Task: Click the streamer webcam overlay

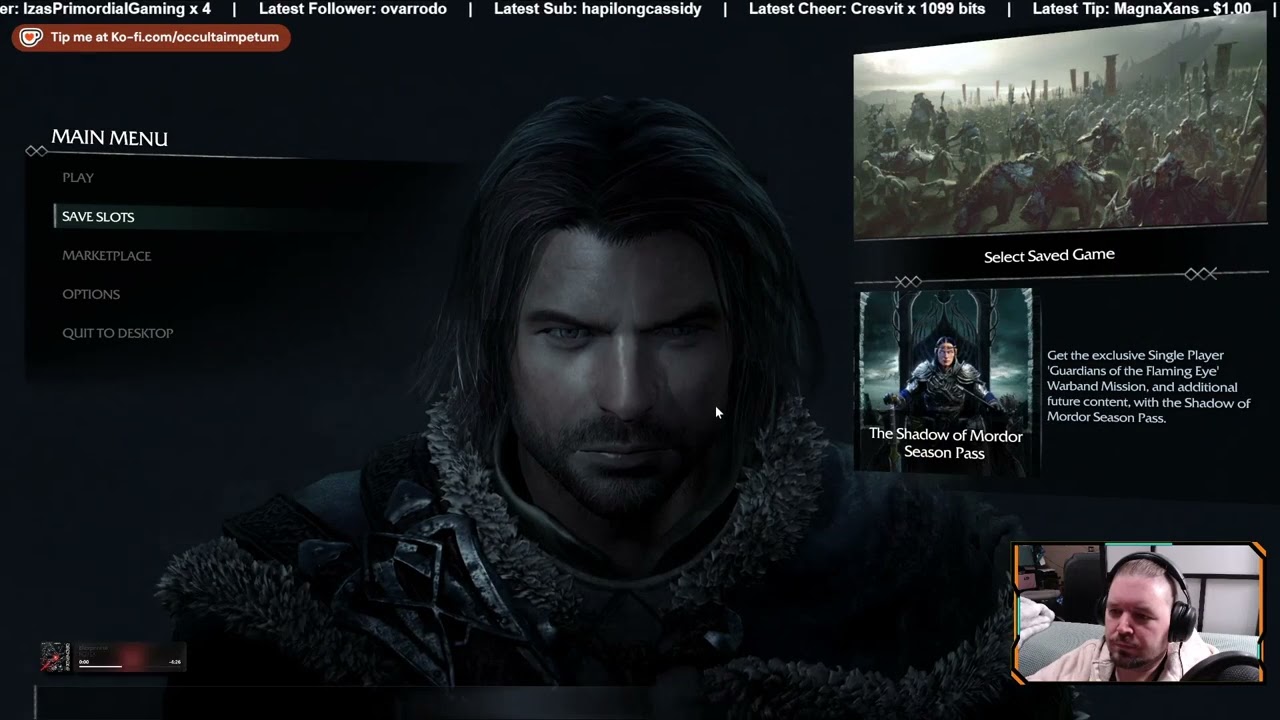Action: (x=1139, y=613)
